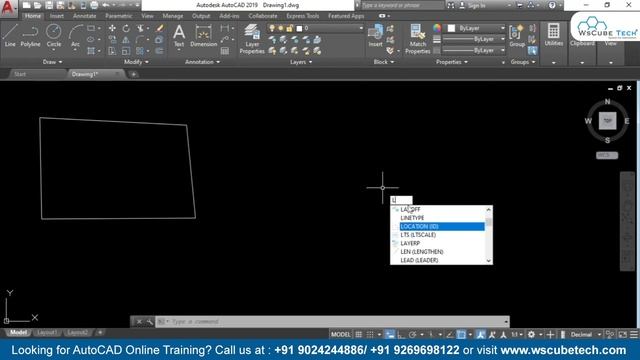
Task: Click the Mirror tool icon
Action: coord(126,40)
